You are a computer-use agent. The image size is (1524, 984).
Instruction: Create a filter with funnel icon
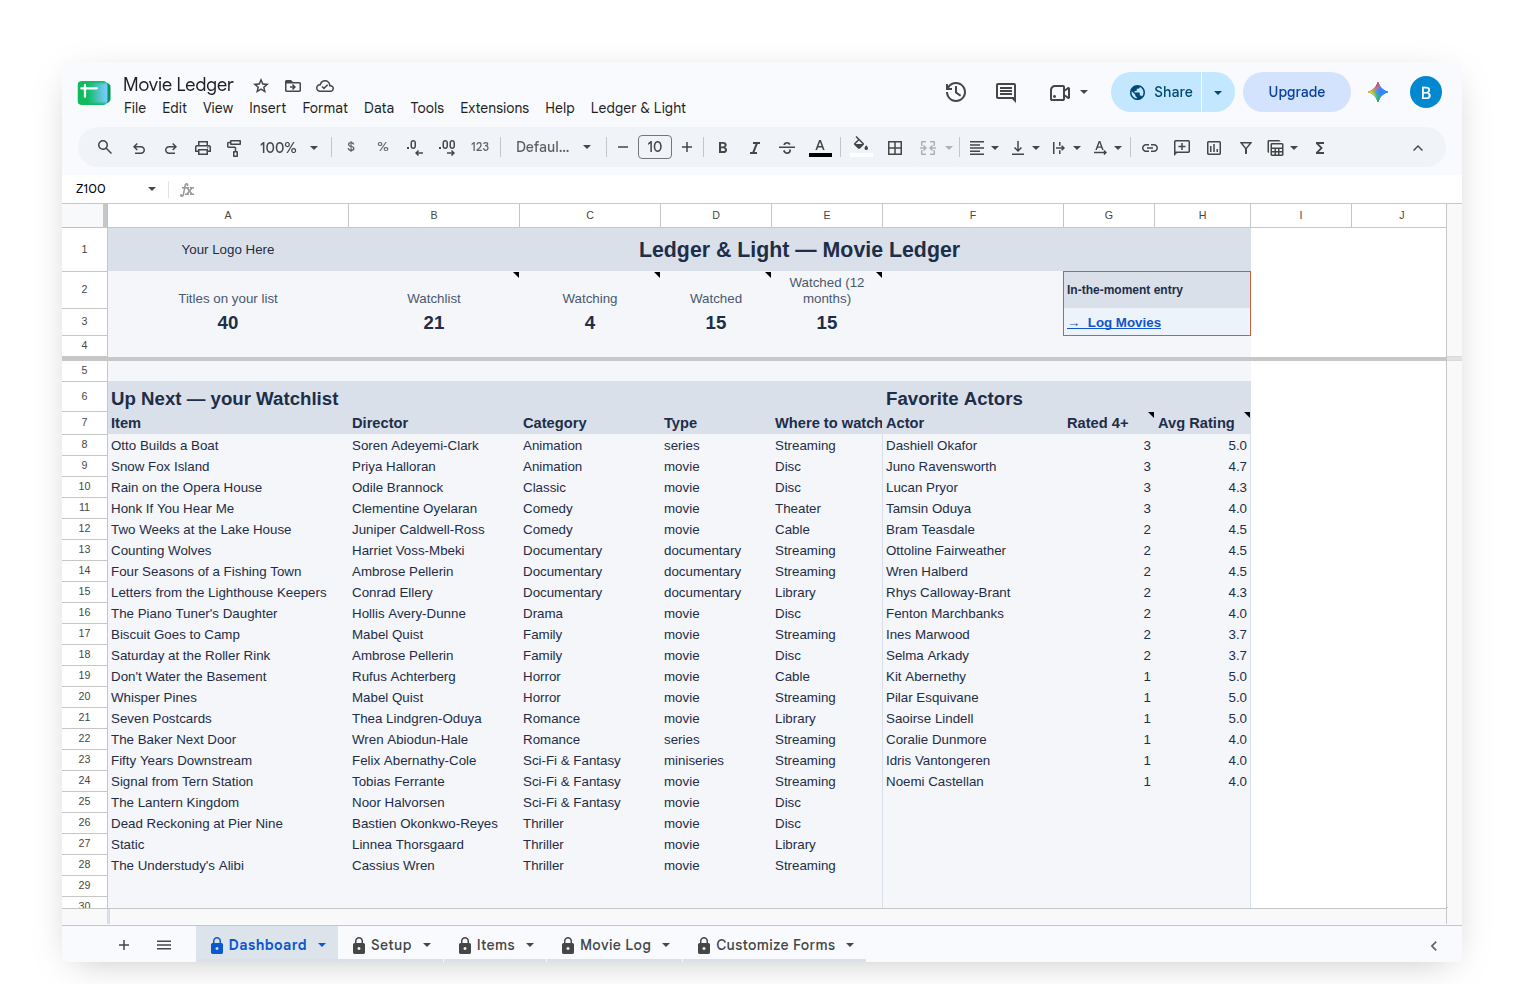pyautogui.click(x=1246, y=148)
